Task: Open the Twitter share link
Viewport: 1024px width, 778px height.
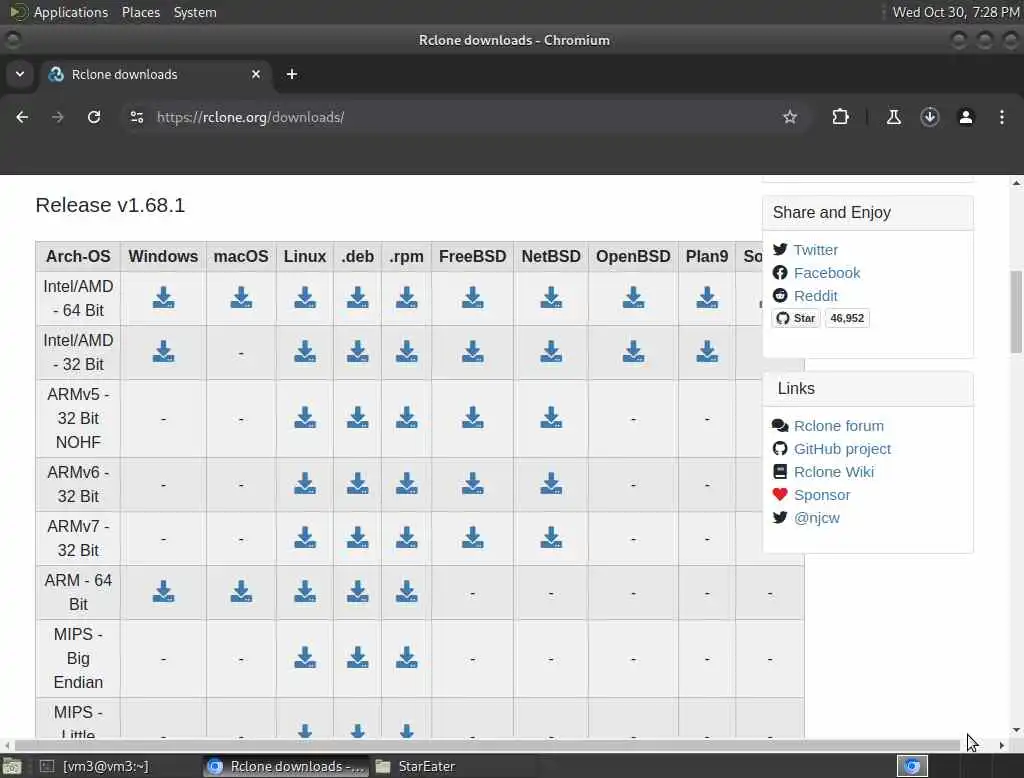Action: coord(816,250)
